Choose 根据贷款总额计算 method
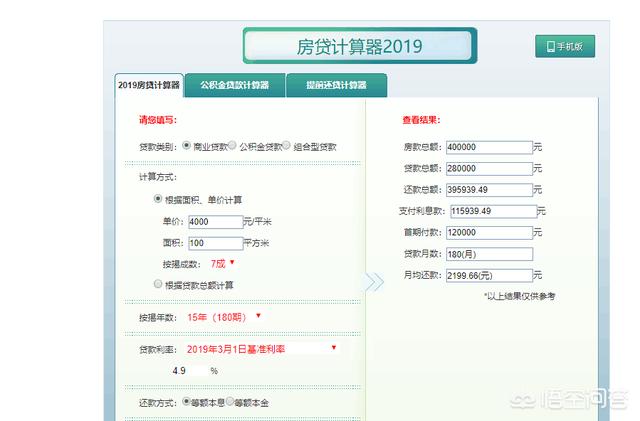Screen dimensions: 640x421 tap(158, 284)
